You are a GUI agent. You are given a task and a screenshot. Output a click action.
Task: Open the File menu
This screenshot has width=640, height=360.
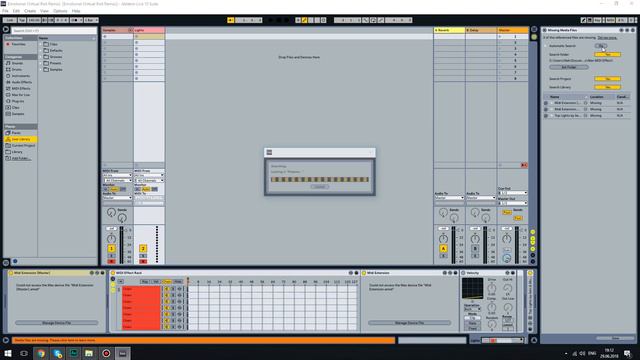point(5,11)
